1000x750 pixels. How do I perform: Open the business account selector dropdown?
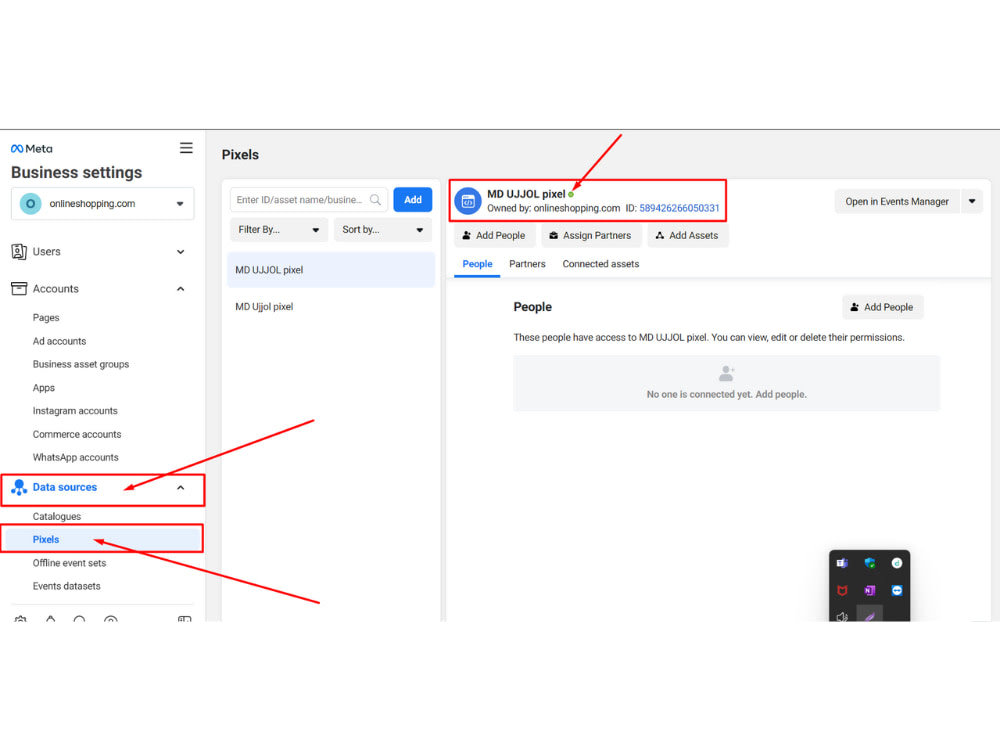103,203
